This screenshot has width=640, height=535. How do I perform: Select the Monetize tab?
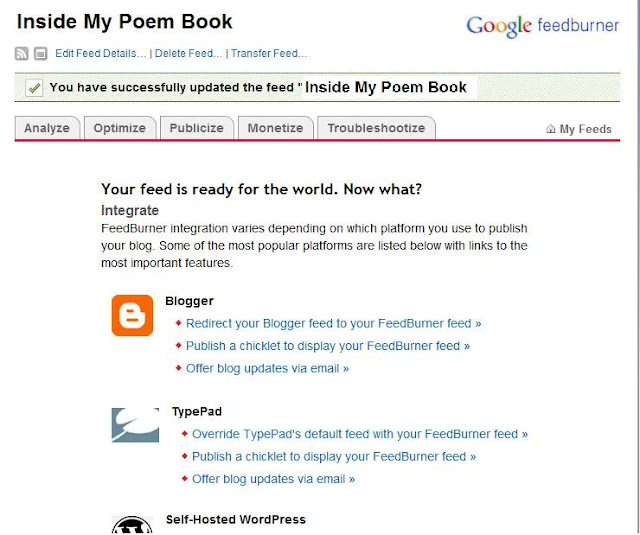(275, 128)
